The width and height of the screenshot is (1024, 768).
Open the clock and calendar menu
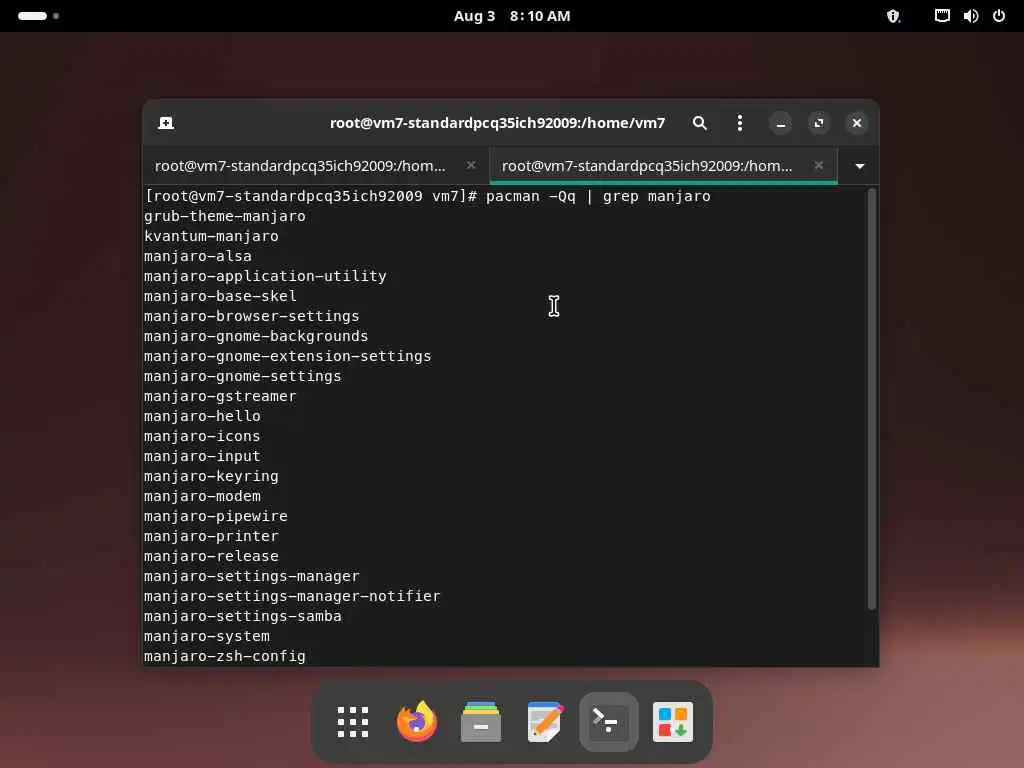coord(512,16)
